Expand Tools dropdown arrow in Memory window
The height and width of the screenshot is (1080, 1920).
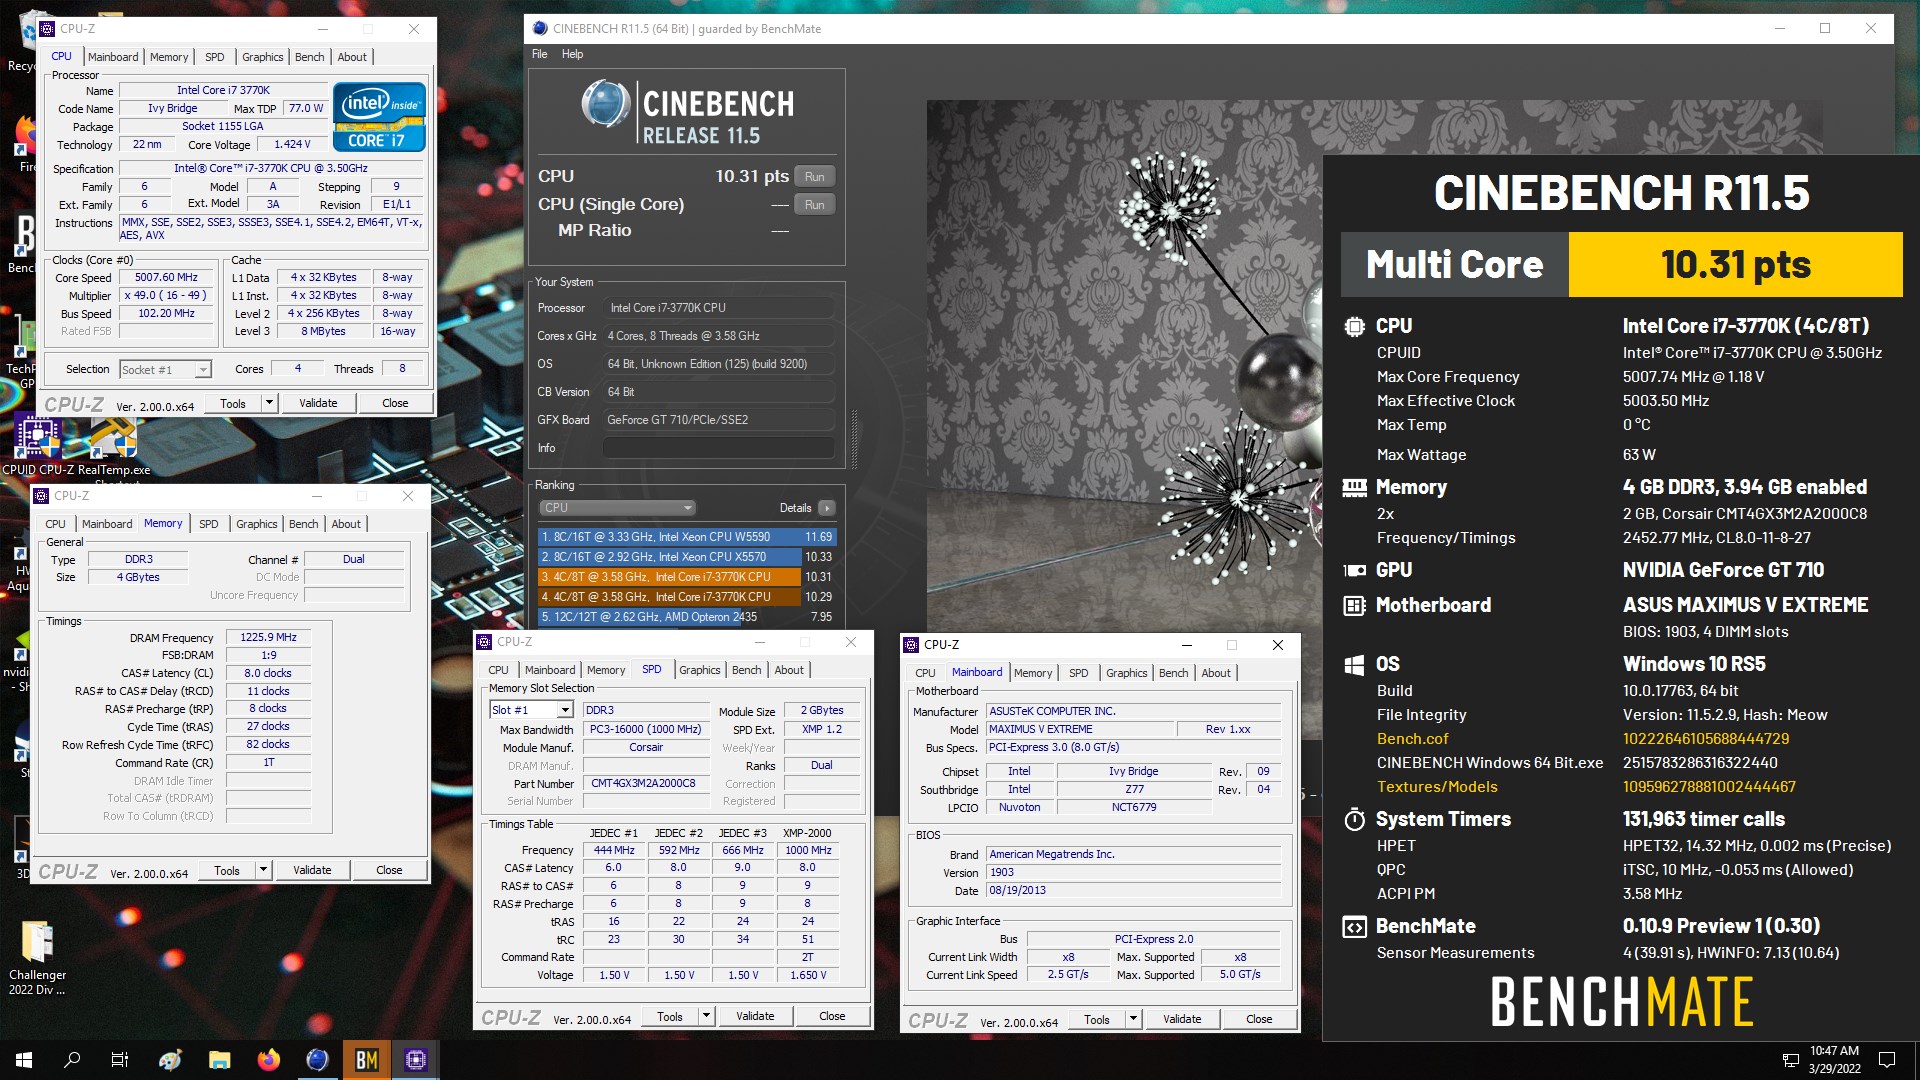[x=263, y=870]
